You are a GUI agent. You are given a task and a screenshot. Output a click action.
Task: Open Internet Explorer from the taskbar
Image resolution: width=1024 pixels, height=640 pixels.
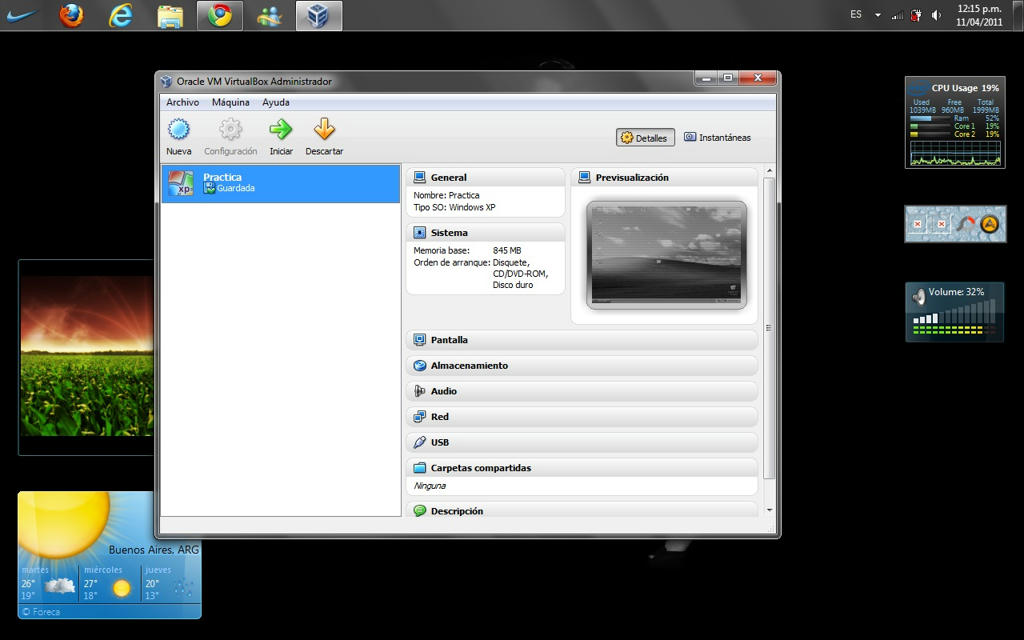coord(120,16)
